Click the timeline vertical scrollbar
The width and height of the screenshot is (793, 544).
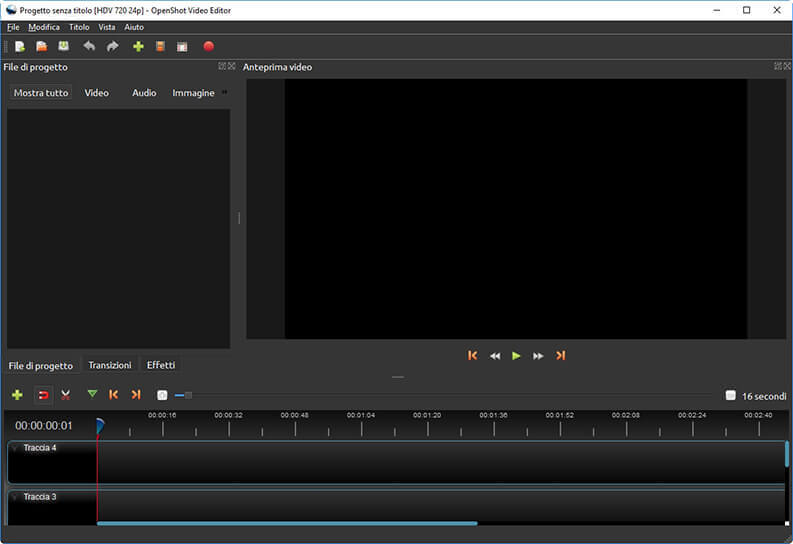[787, 454]
